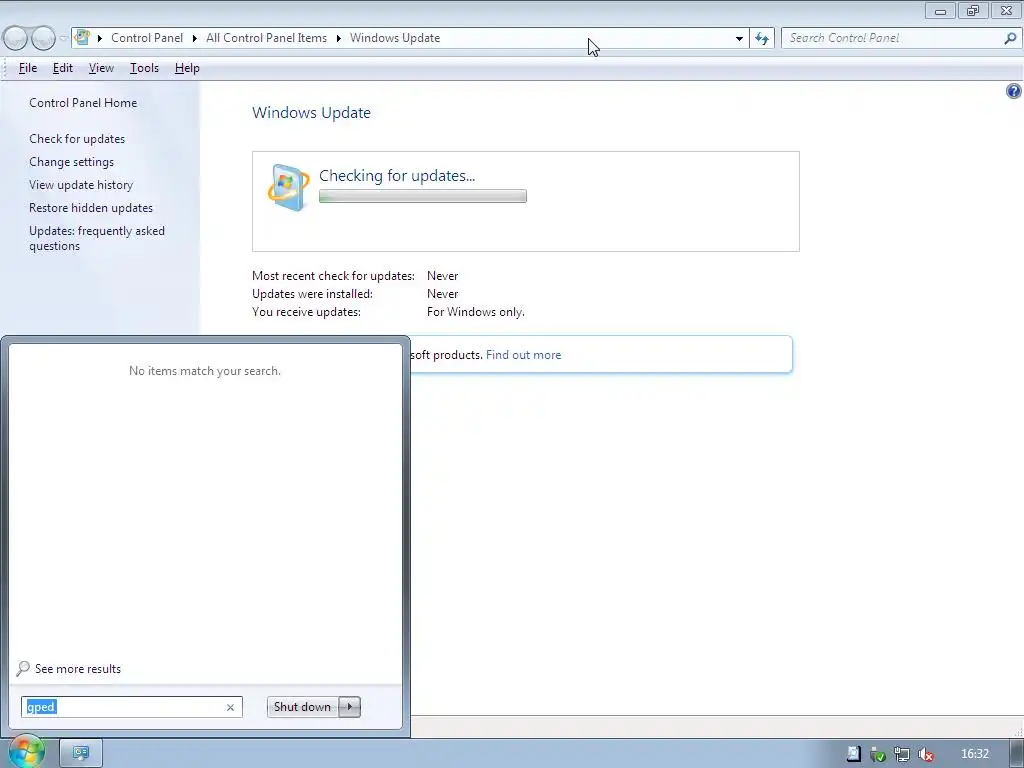Click the Control Panel icon in address bar
1024x768 pixels.
coord(82,37)
